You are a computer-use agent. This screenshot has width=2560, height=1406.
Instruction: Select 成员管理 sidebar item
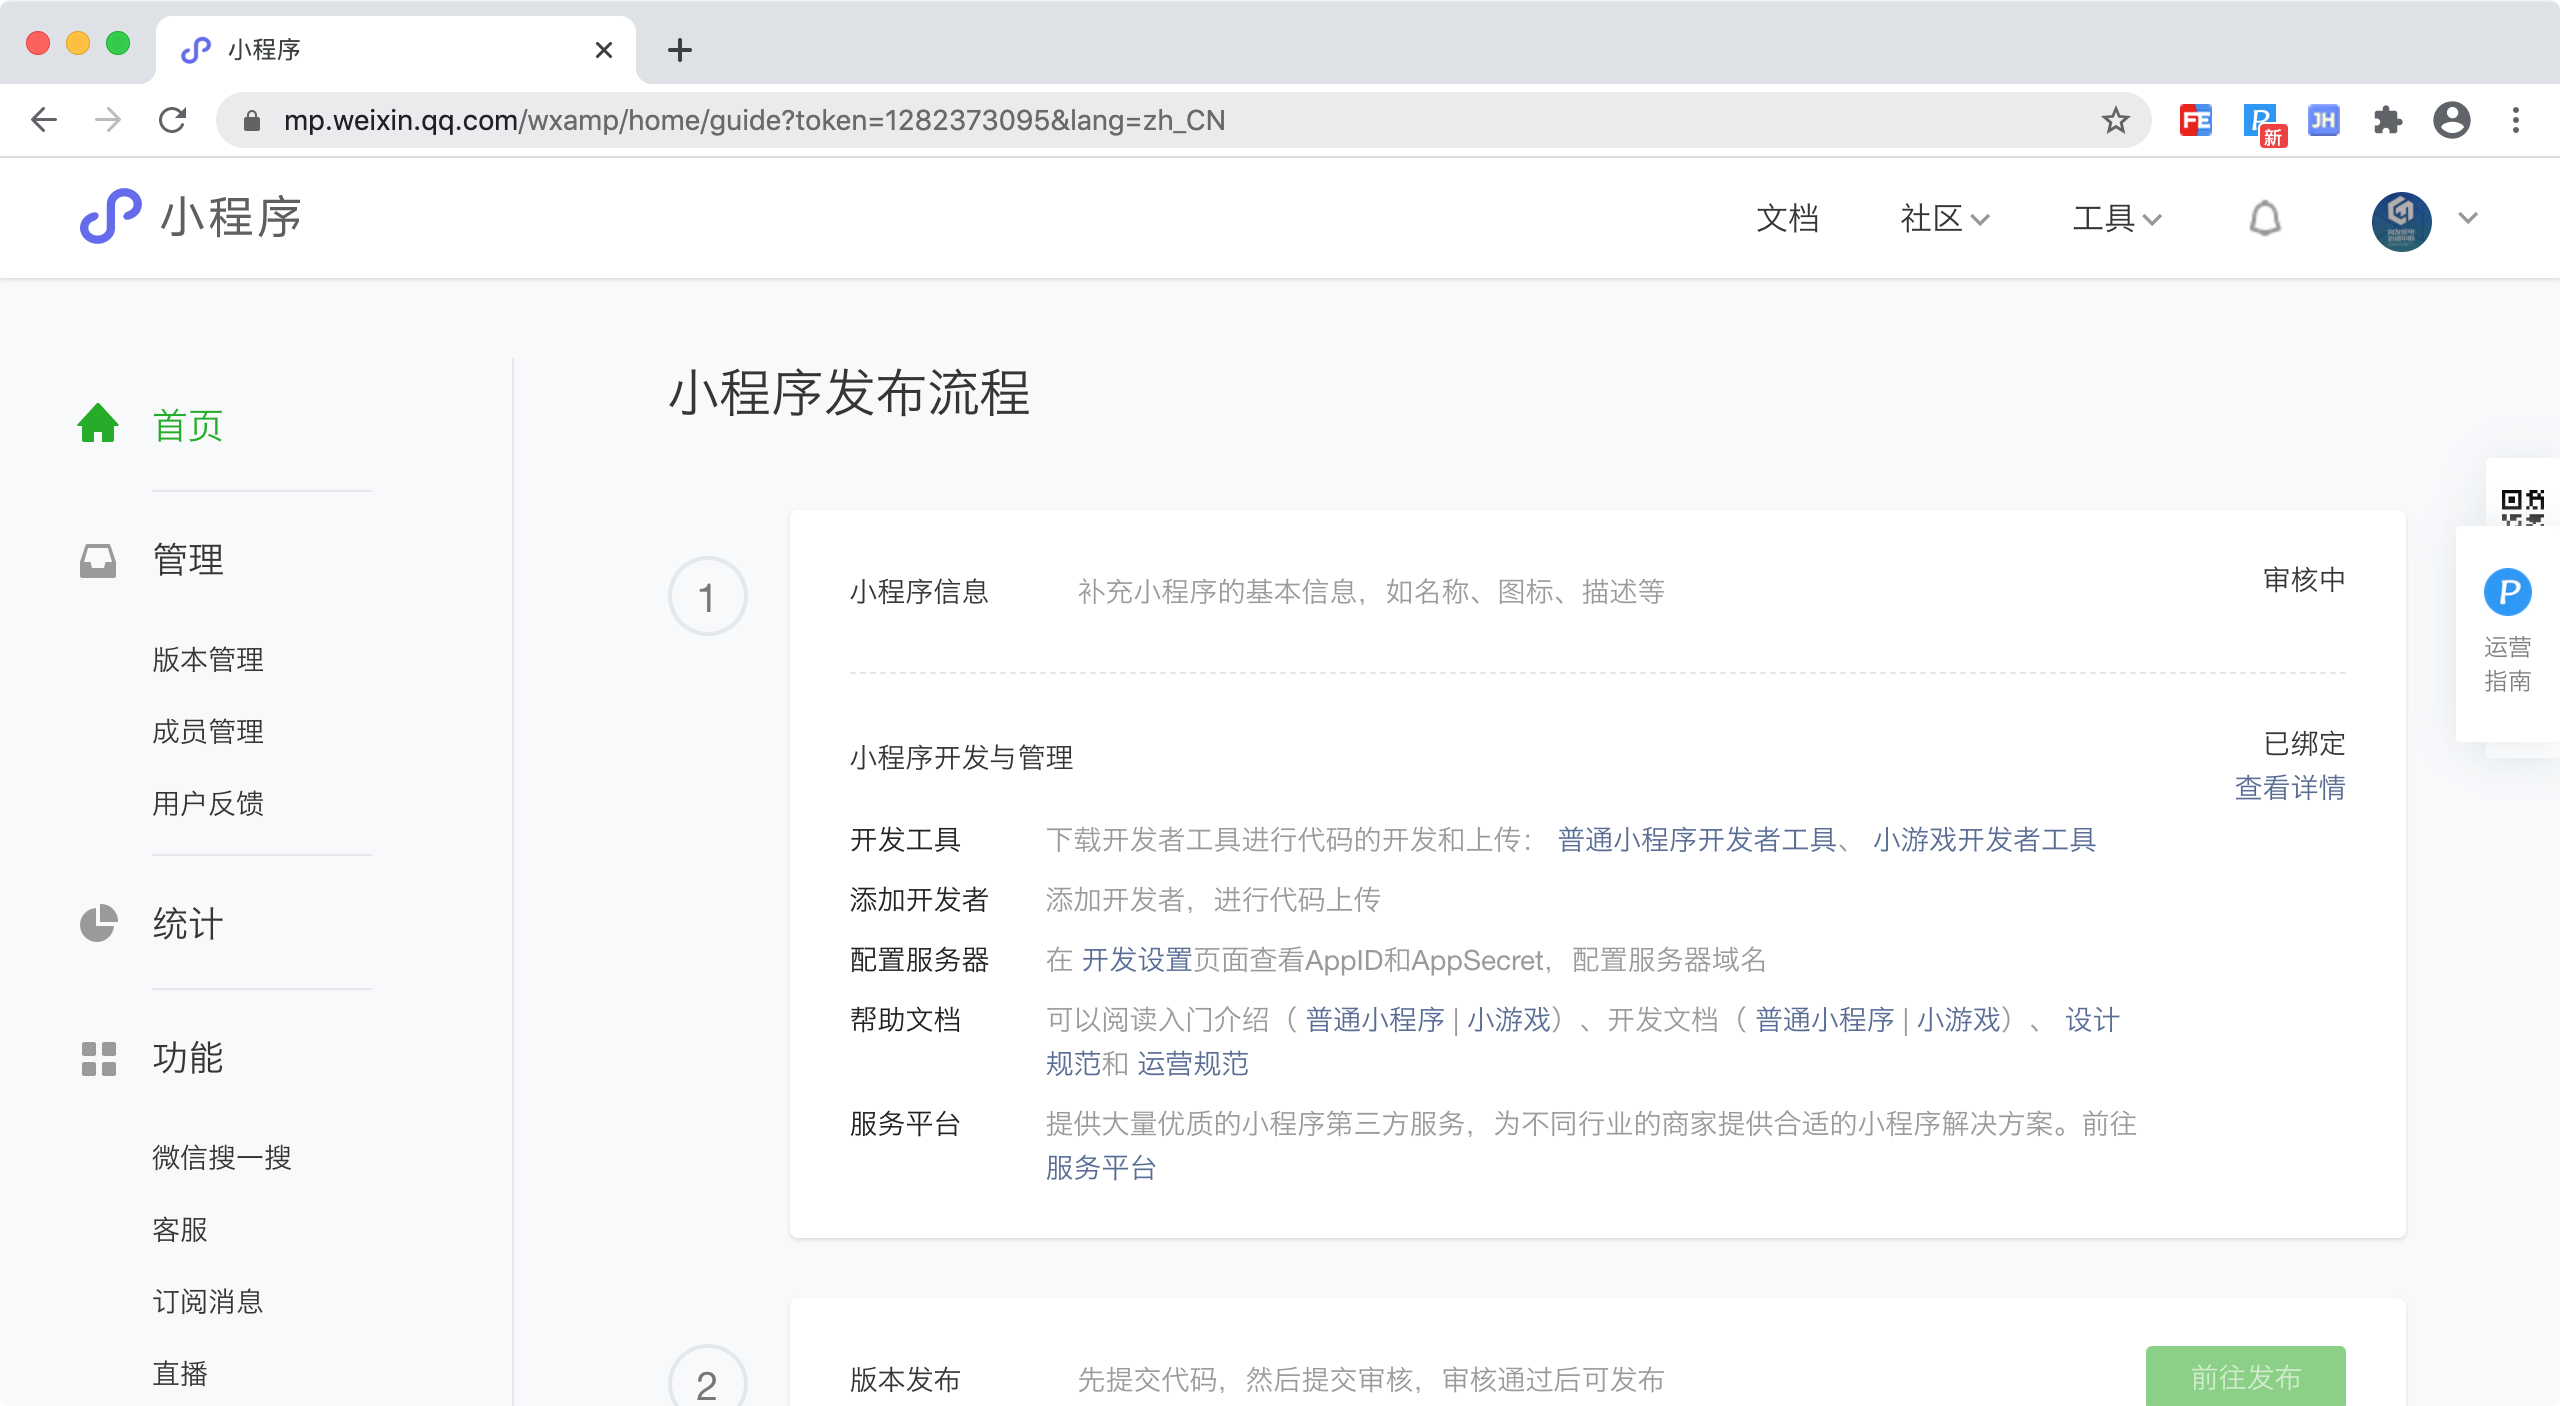point(208,732)
